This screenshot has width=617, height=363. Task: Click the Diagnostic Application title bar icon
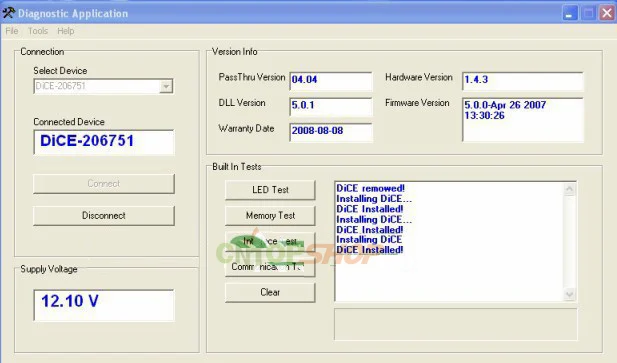[9, 13]
